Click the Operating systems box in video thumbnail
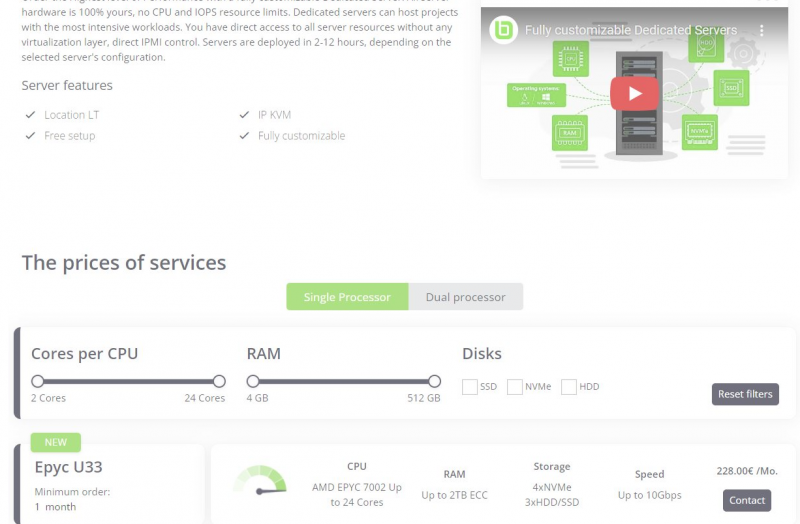Viewport: 800px width, 524px height. pos(536,95)
